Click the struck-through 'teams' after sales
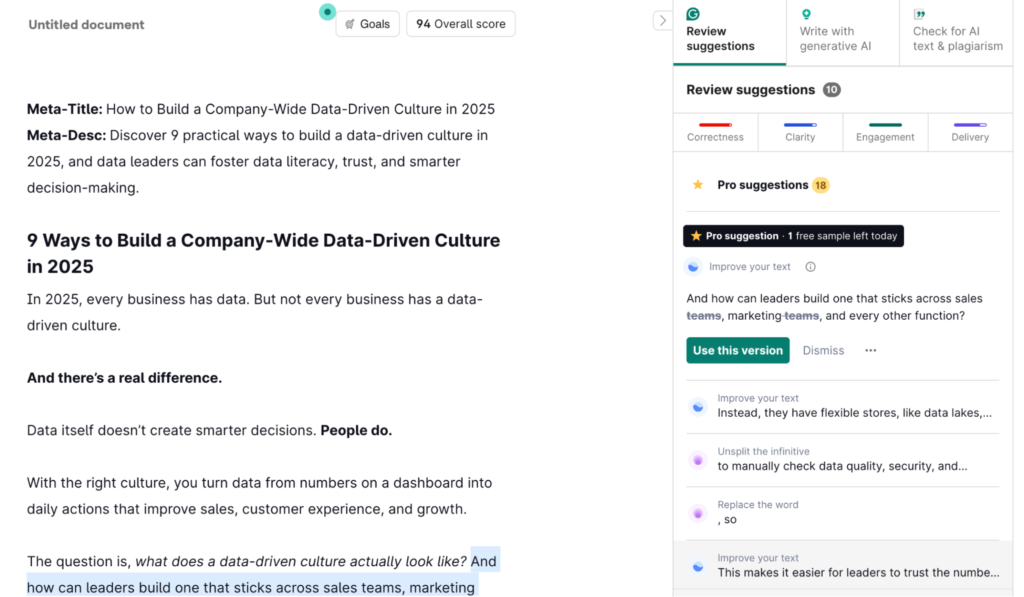Viewport: 1024px width, 597px height. coord(703,316)
